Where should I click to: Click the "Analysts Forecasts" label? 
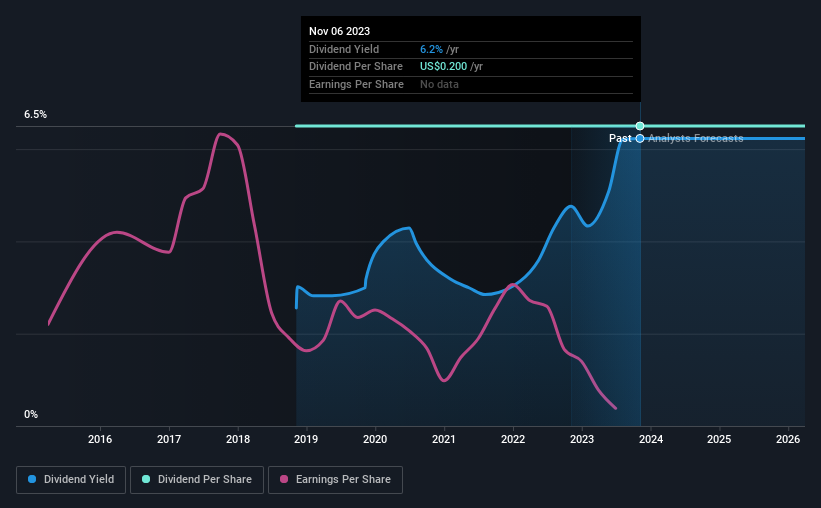coord(695,138)
